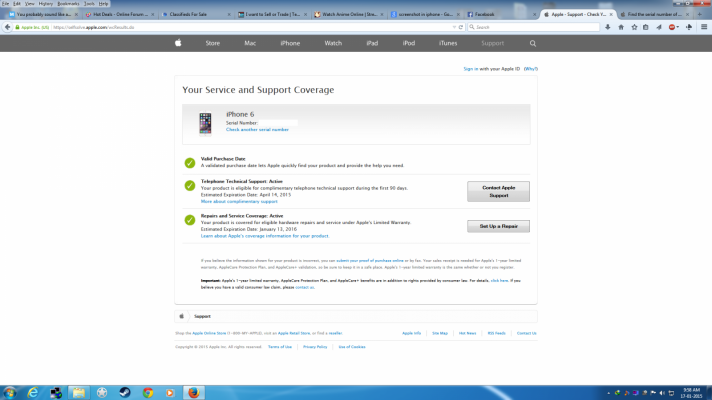Open the URL history dropdown arrow
This screenshot has height=400, width=712.
click(x=454, y=27)
